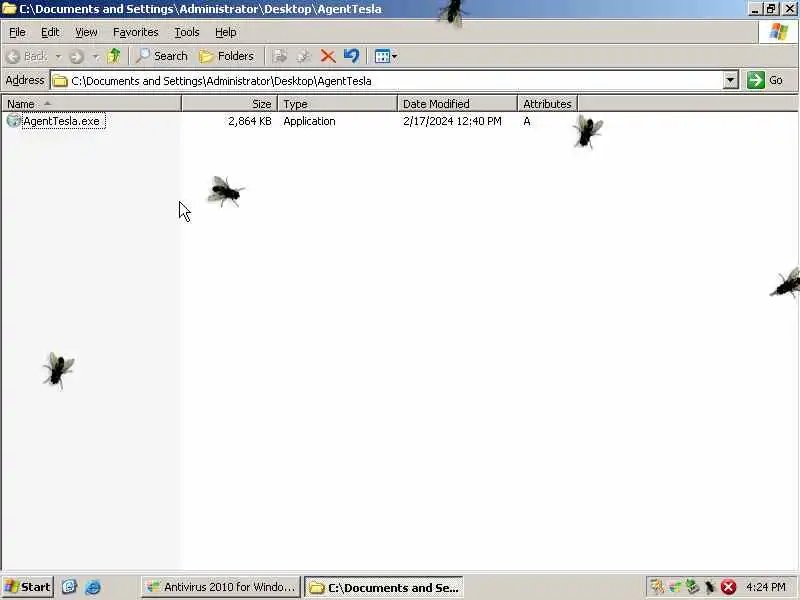Click the third system tray icon
This screenshot has width=800, height=600.
(692, 587)
